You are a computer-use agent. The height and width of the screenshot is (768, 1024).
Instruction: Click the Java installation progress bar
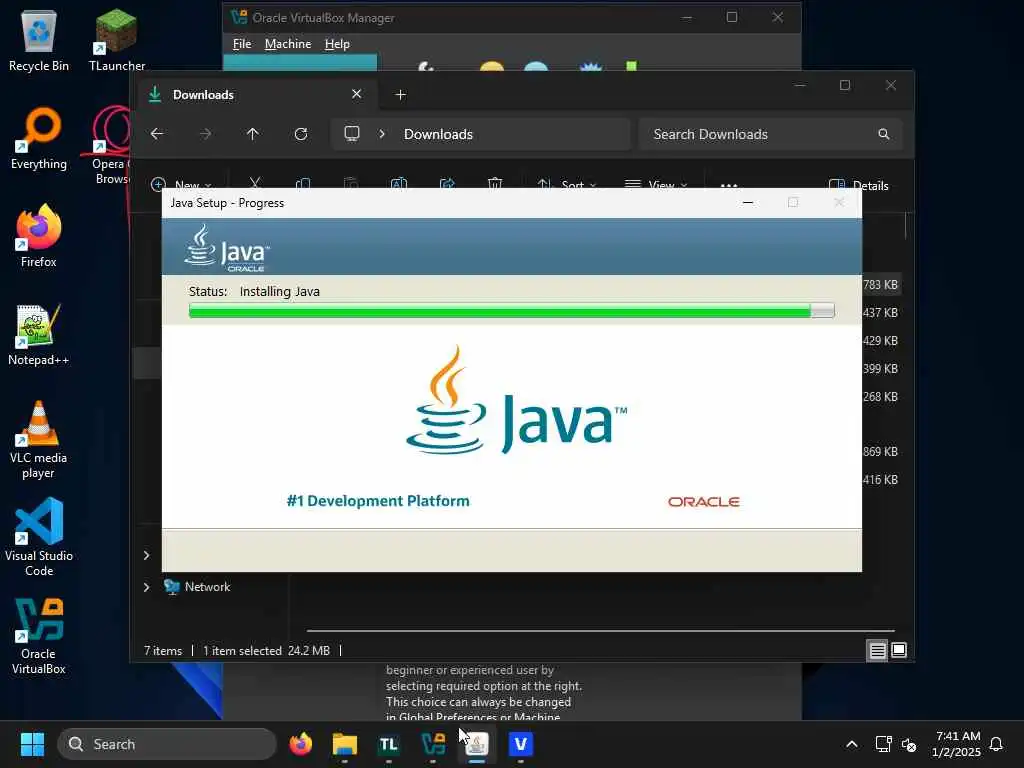(x=511, y=312)
